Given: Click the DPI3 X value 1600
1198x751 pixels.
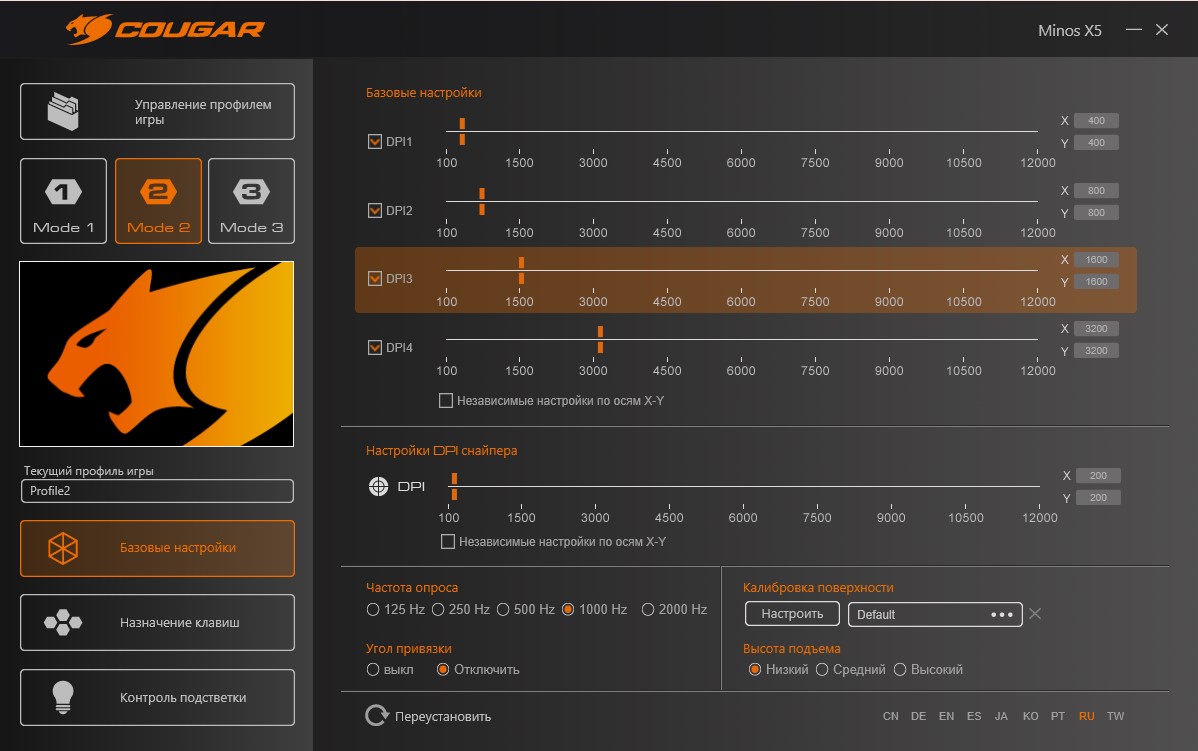Looking at the screenshot, I should coord(1096,260).
